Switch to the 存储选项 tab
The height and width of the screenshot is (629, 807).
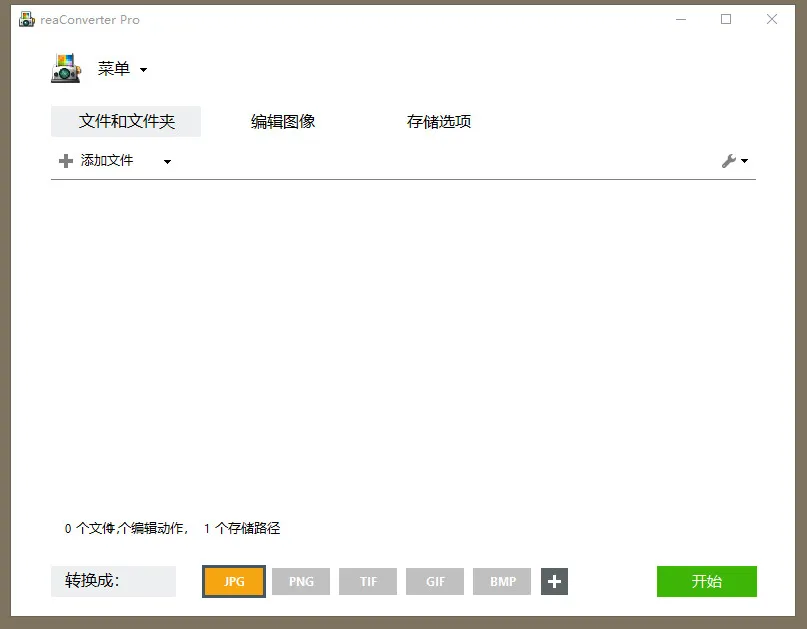[x=438, y=121]
